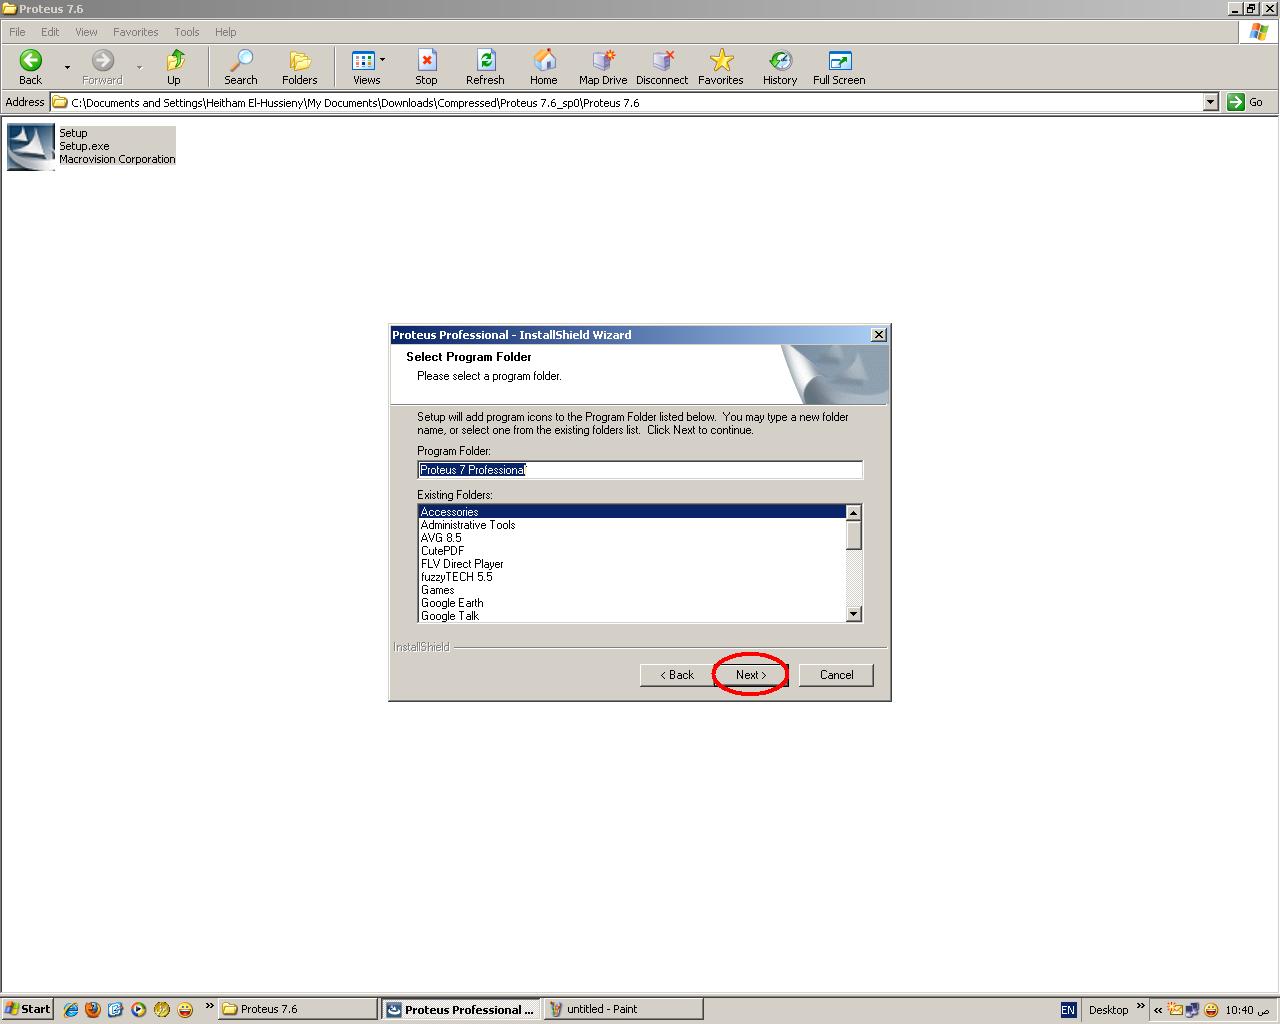Select Accessories in Existing Folders
Viewport: 1280px width, 1024px height.
point(632,511)
